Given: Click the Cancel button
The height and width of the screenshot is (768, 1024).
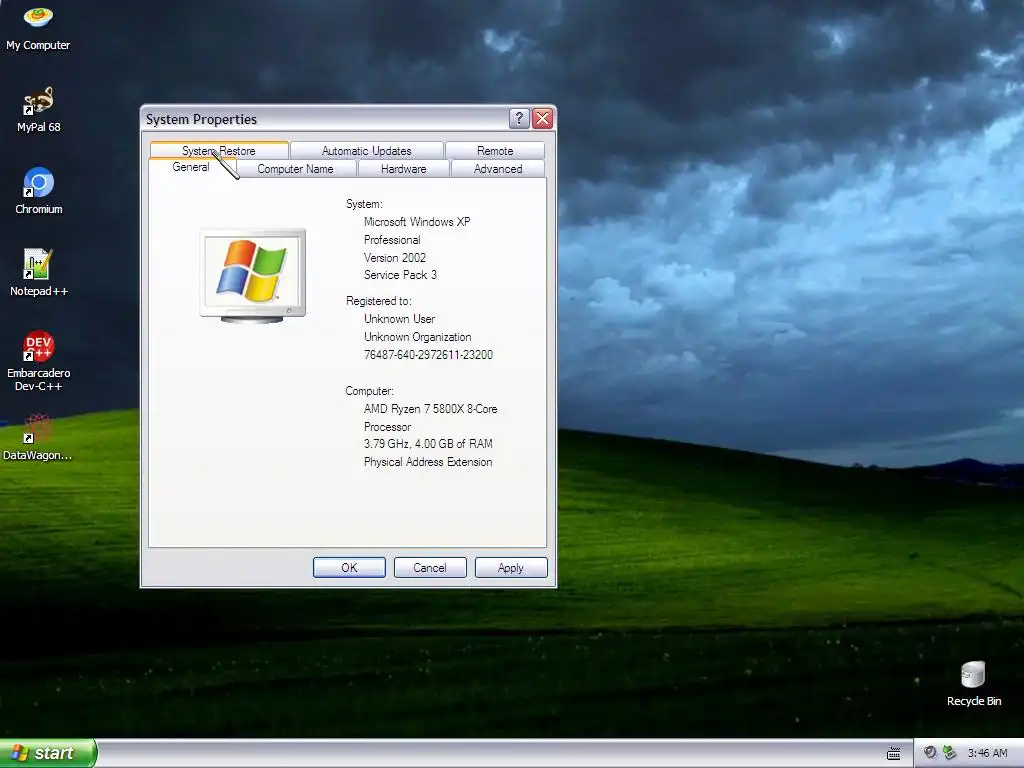Looking at the screenshot, I should tap(430, 568).
